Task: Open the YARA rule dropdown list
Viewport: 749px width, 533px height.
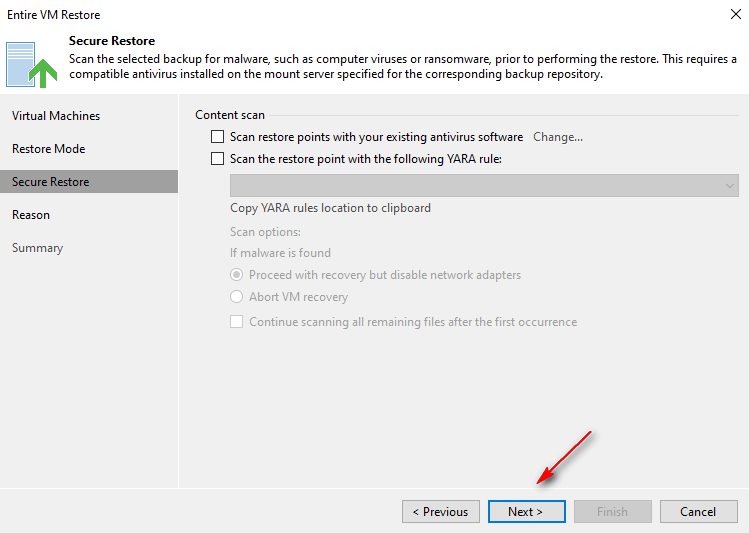Action: 484,186
